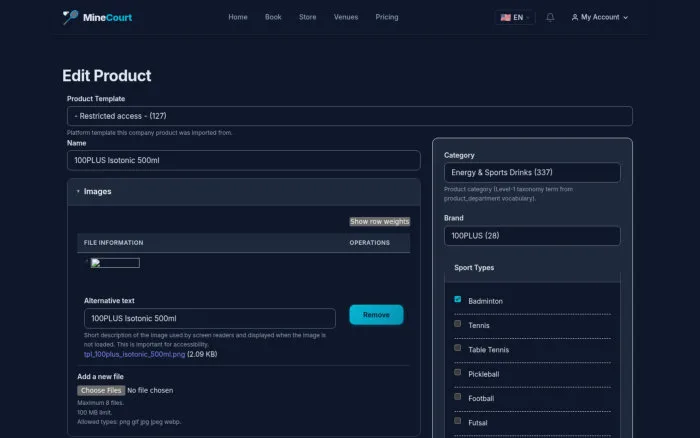Image resolution: width=700 pixels, height=438 pixels.
Task: Remove the uploaded image
Action: pos(376,315)
